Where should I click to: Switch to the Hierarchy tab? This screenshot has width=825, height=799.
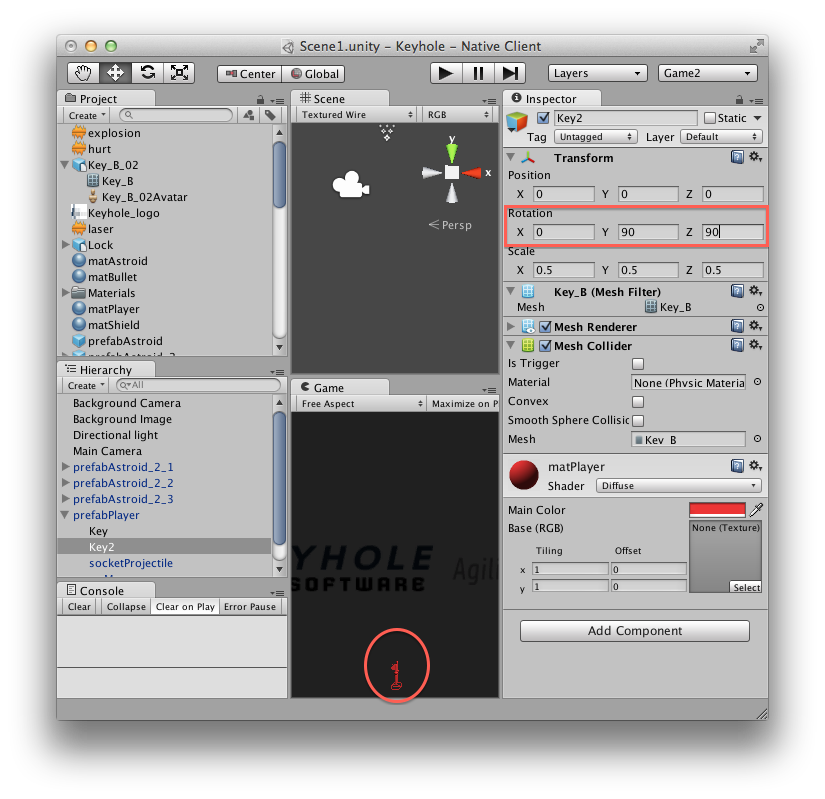pos(104,370)
